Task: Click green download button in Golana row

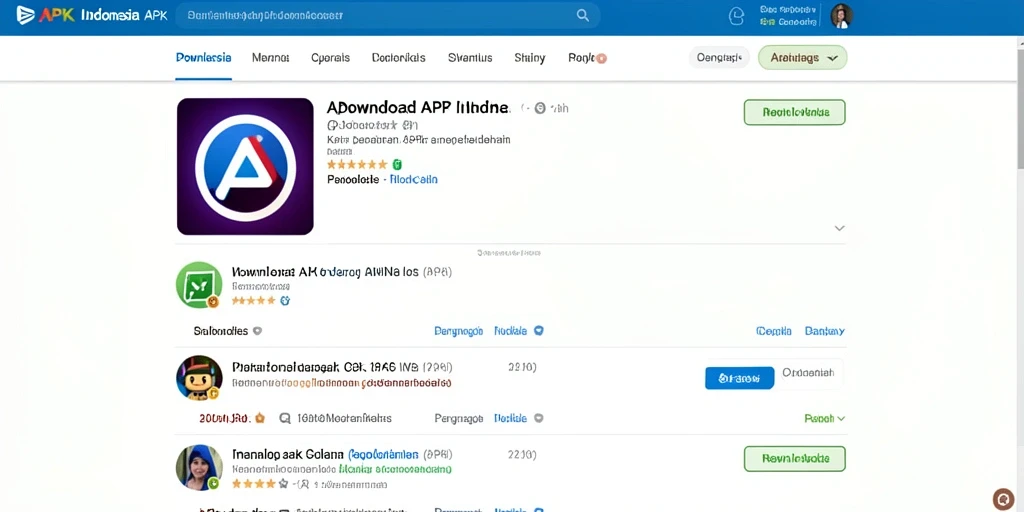Action: pos(795,458)
